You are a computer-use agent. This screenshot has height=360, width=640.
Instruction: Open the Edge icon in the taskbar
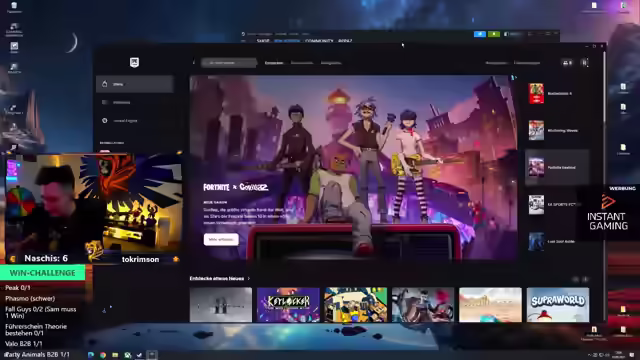tap(91, 355)
